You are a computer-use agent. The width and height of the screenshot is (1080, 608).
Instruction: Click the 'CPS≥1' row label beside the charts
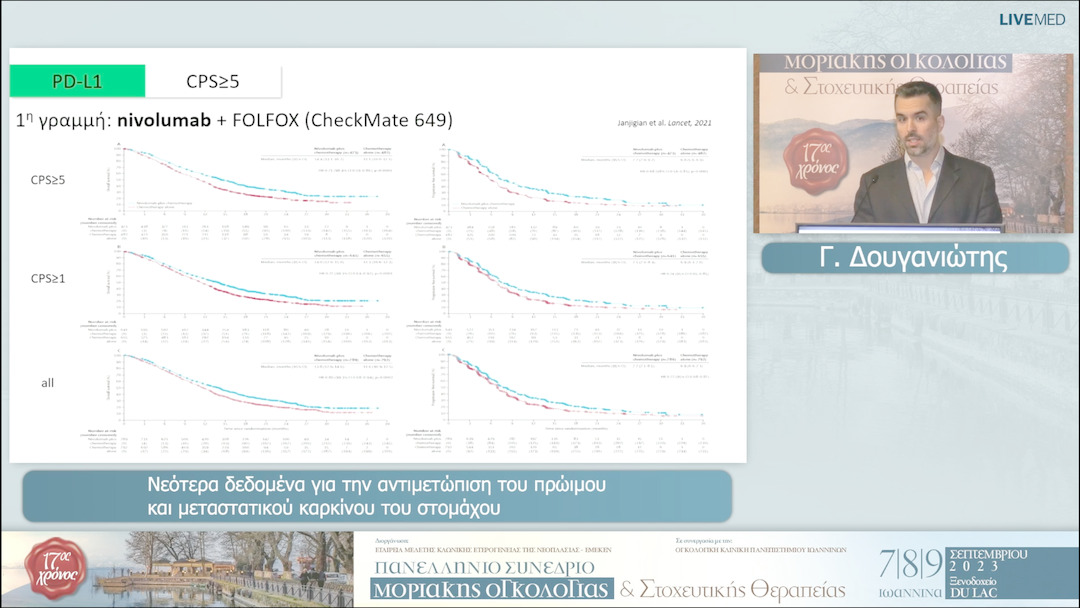pos(48,278)
